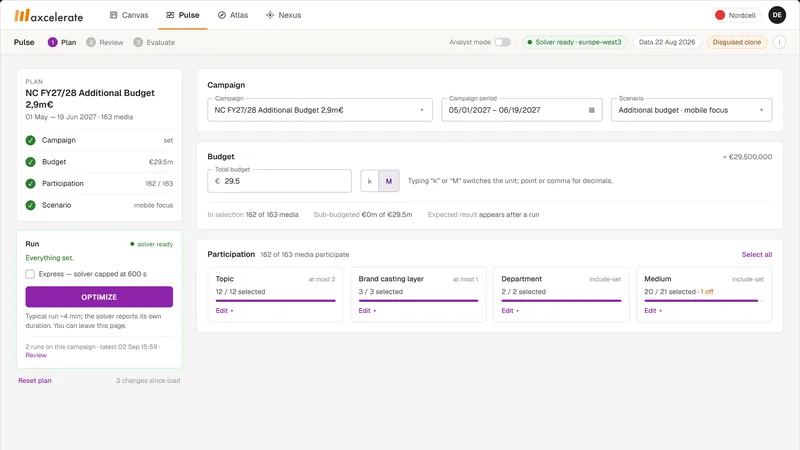
Task: Click the Medium selection progress bar
Action: 704,301
